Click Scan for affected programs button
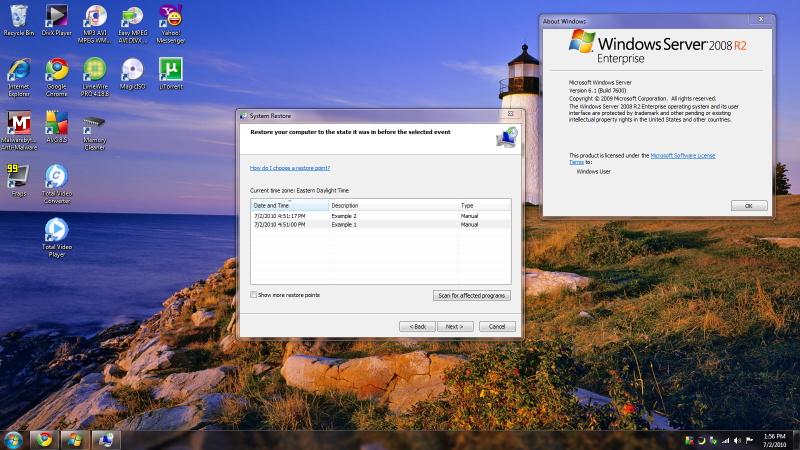Image resolution: width=800 pixels, height=450 pixels. pyautogui.click(x=471, y=295)
